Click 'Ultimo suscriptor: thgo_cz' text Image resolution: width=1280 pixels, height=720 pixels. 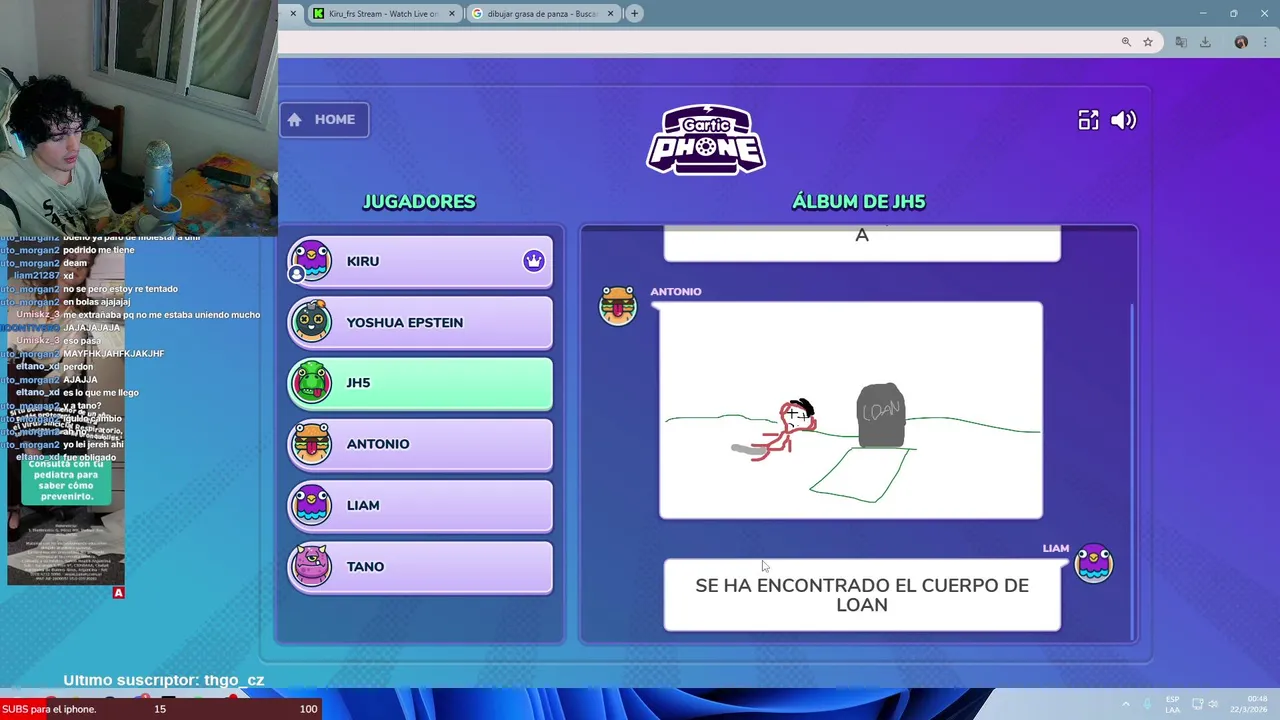tap(164, 680)
